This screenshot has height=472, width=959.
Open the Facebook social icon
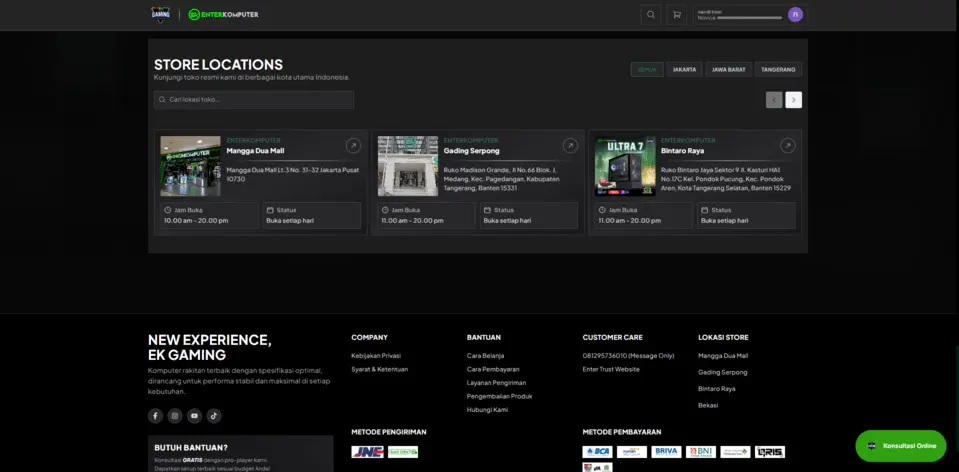click(155, 416)
